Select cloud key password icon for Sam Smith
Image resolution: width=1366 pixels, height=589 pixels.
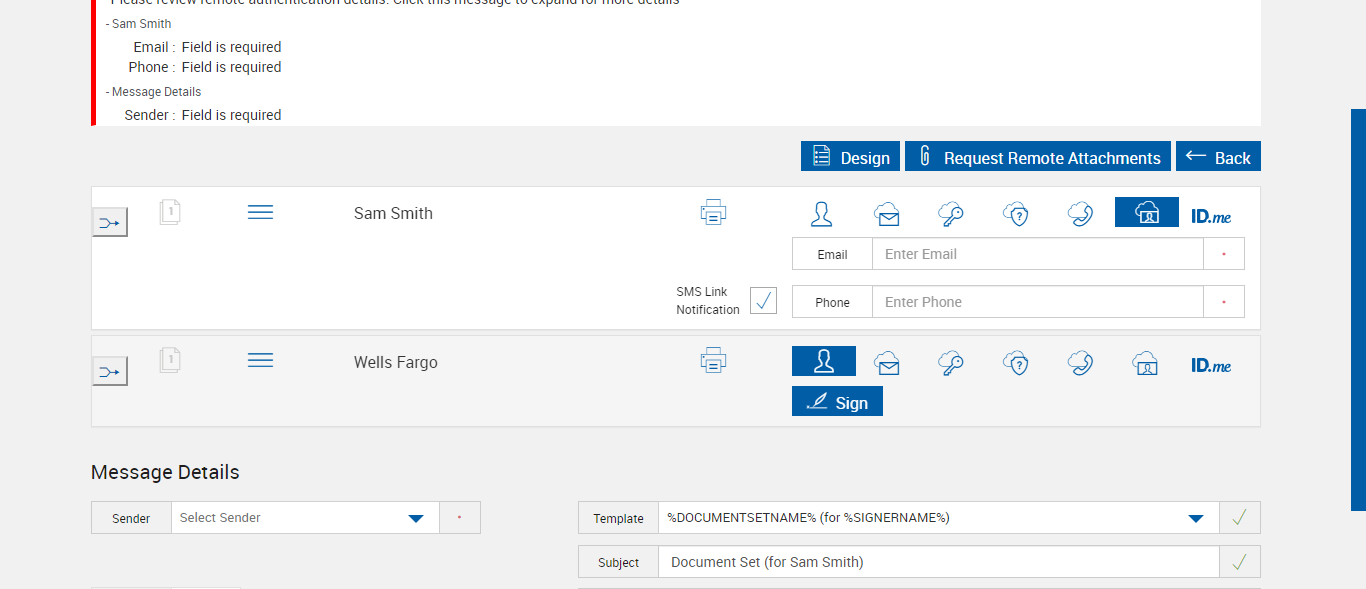(x=950, y=213)
